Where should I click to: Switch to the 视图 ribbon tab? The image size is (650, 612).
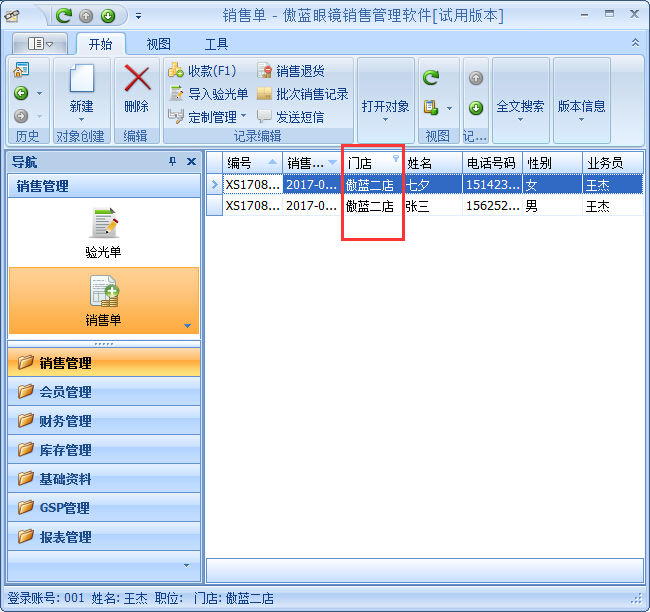(x=158, y=44)
